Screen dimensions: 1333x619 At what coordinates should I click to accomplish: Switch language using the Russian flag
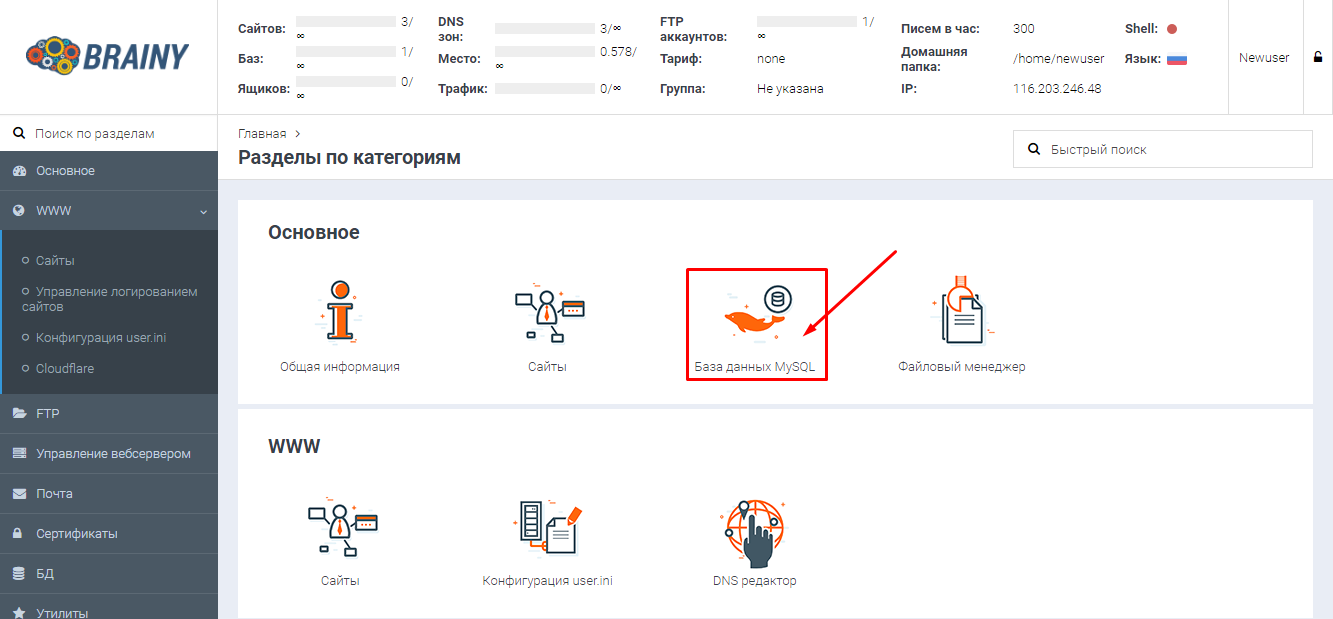coord(1176,59)
